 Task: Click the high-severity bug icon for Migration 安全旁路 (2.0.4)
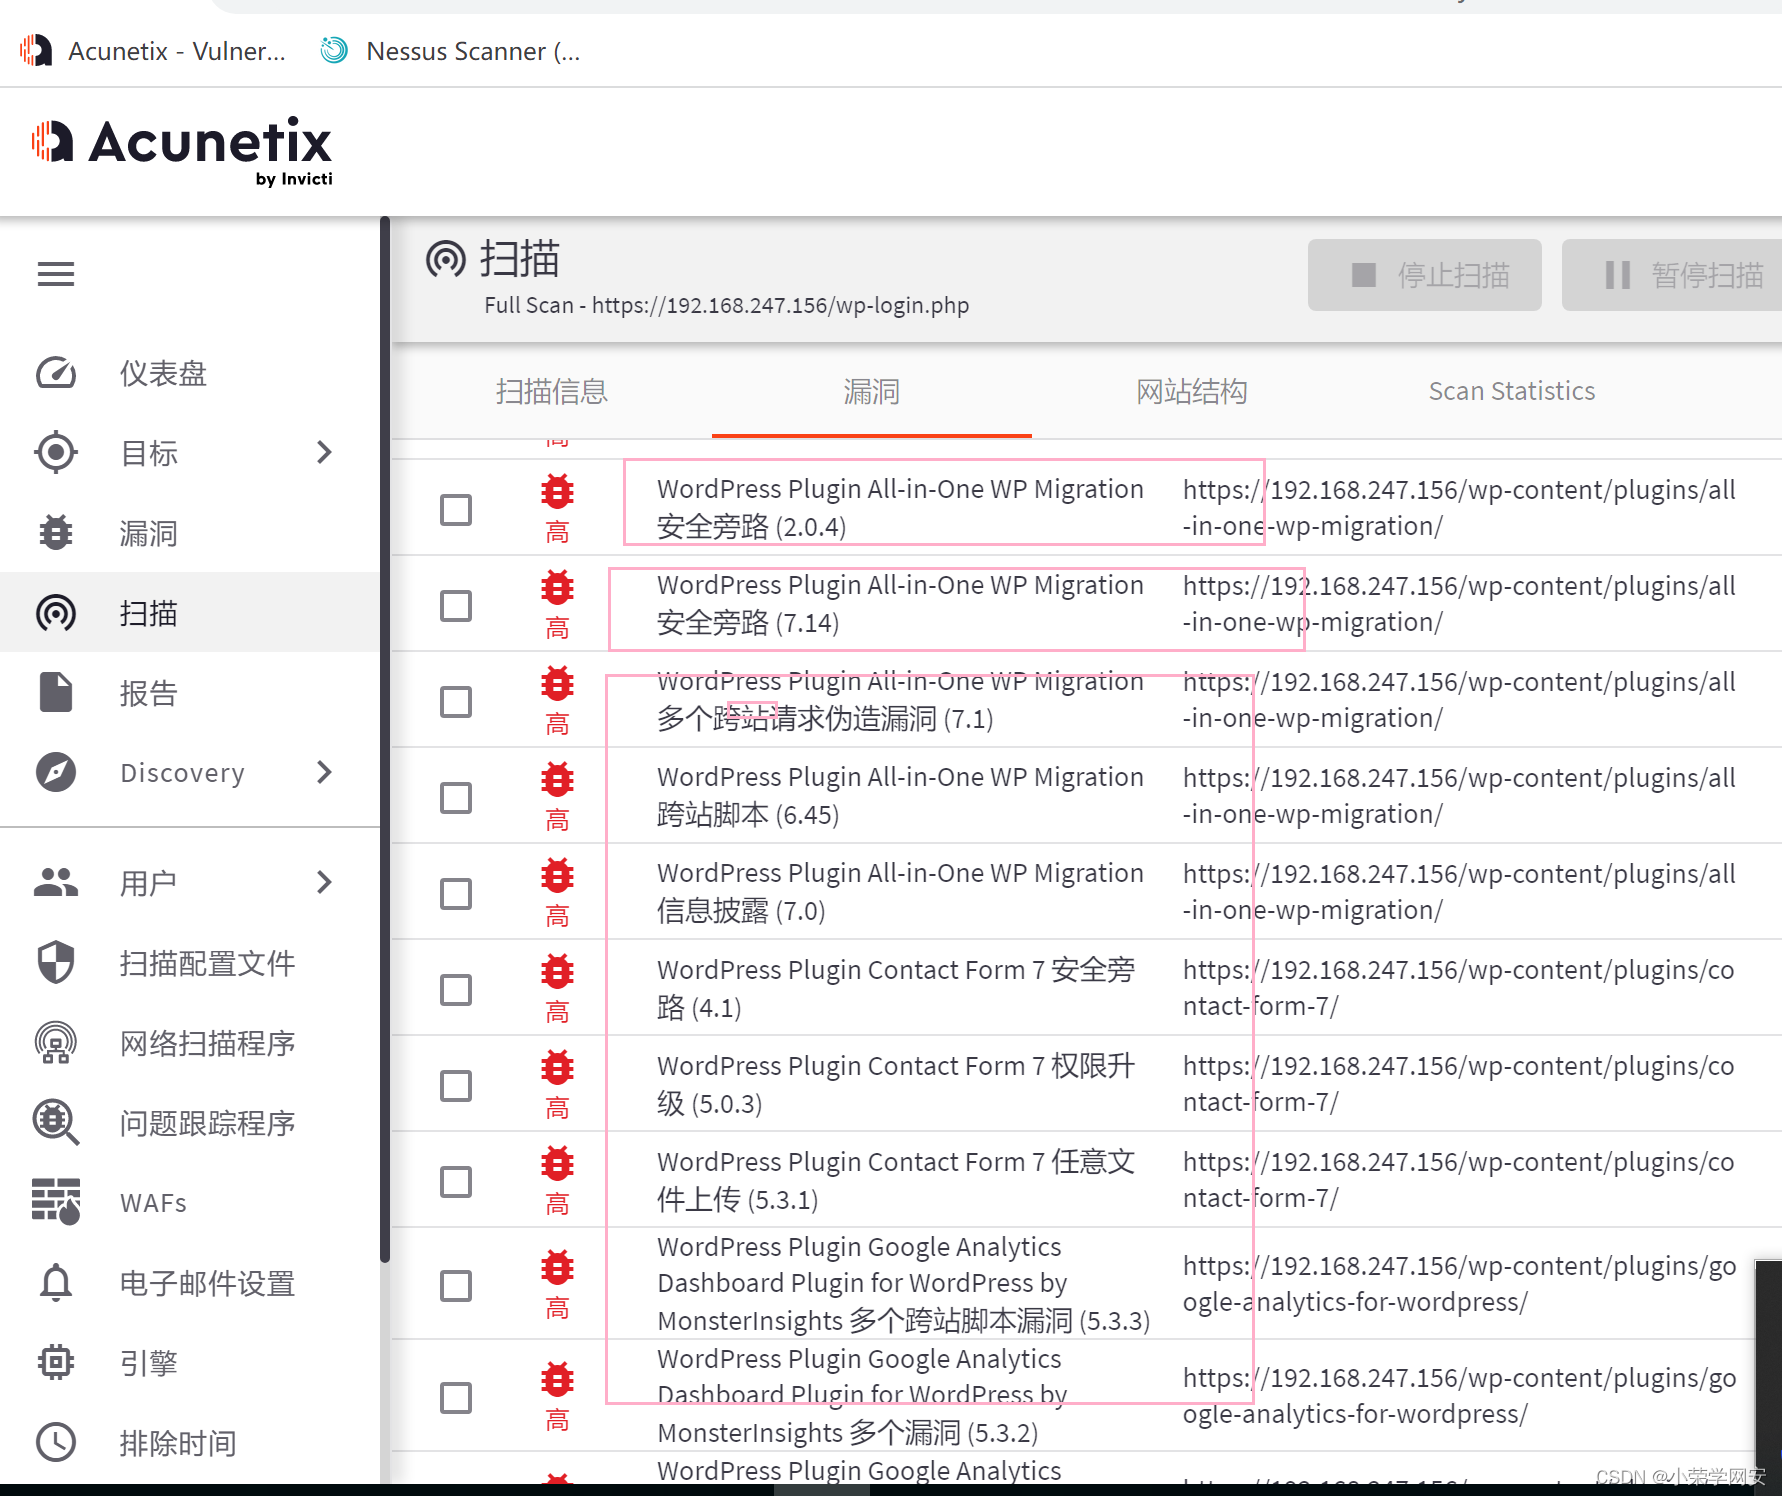[557, 492]
